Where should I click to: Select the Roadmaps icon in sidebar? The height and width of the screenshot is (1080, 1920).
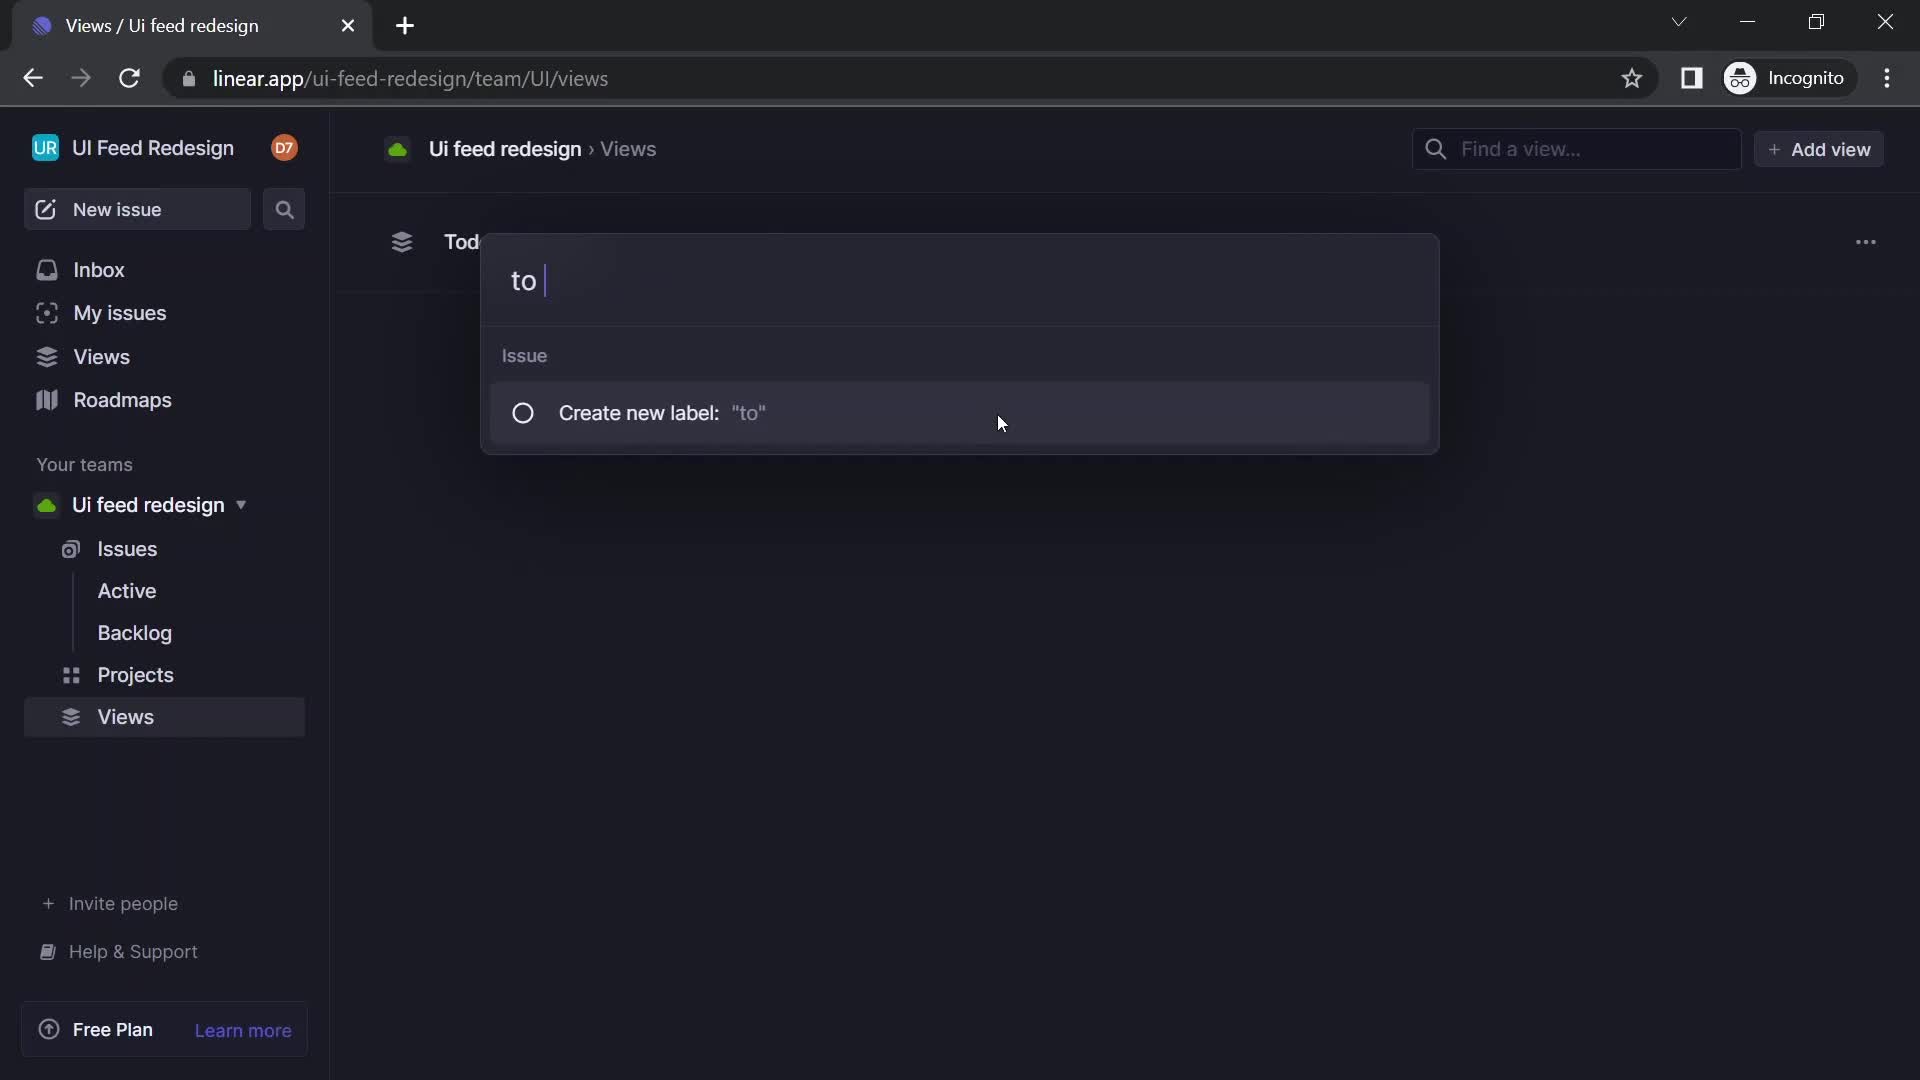[x=47, y=398]
